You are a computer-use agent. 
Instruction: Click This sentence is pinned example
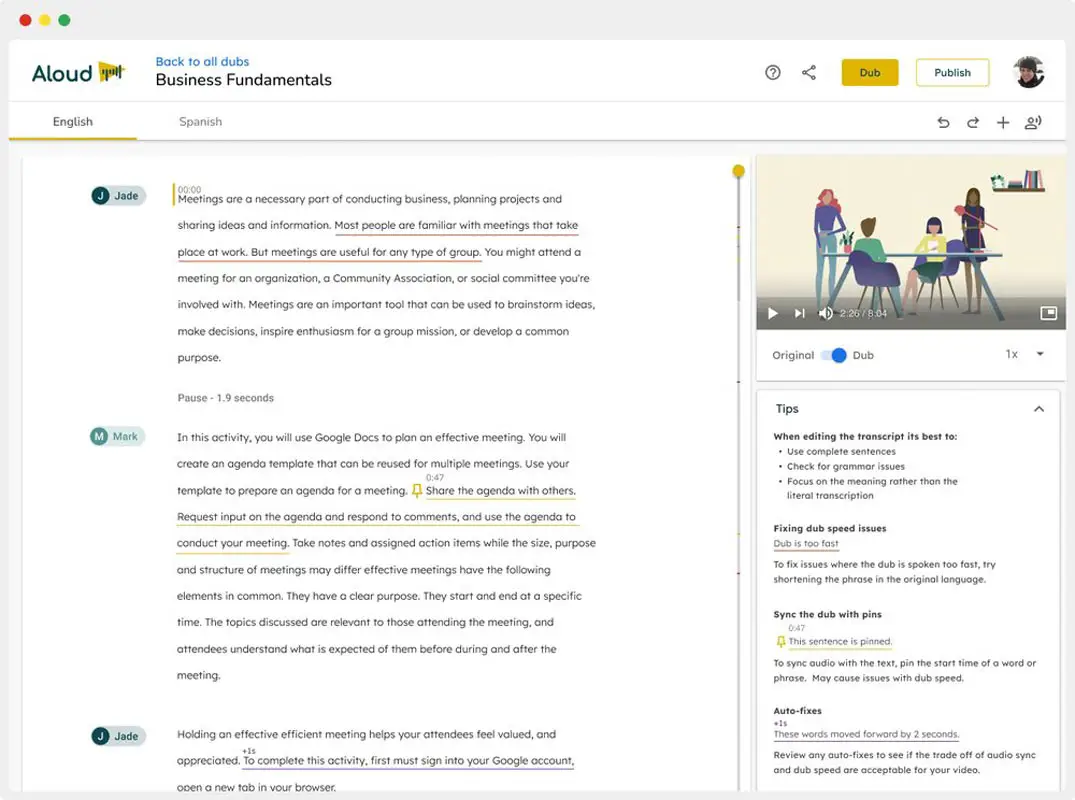click(840, 642)
